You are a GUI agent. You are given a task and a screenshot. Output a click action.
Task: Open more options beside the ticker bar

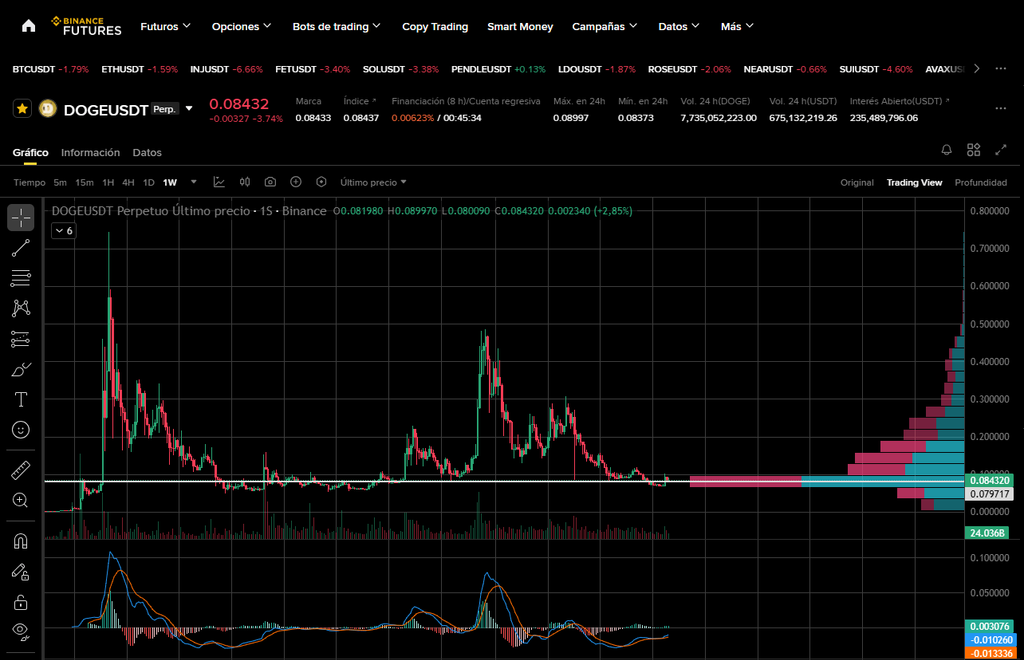(1000, 69)
